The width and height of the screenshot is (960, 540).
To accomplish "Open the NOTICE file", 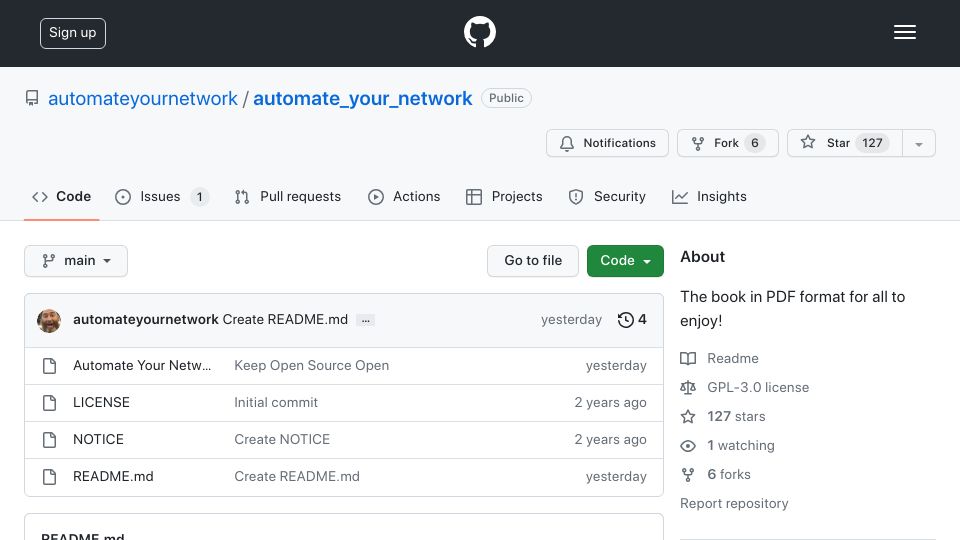I will tap(98, 440).
